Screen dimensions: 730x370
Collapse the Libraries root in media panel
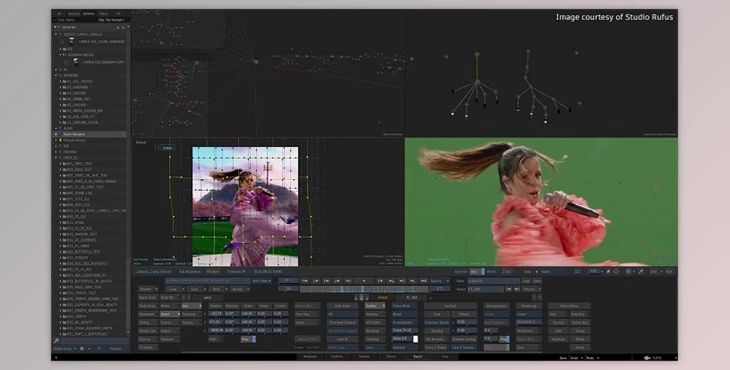pos(56,27)
